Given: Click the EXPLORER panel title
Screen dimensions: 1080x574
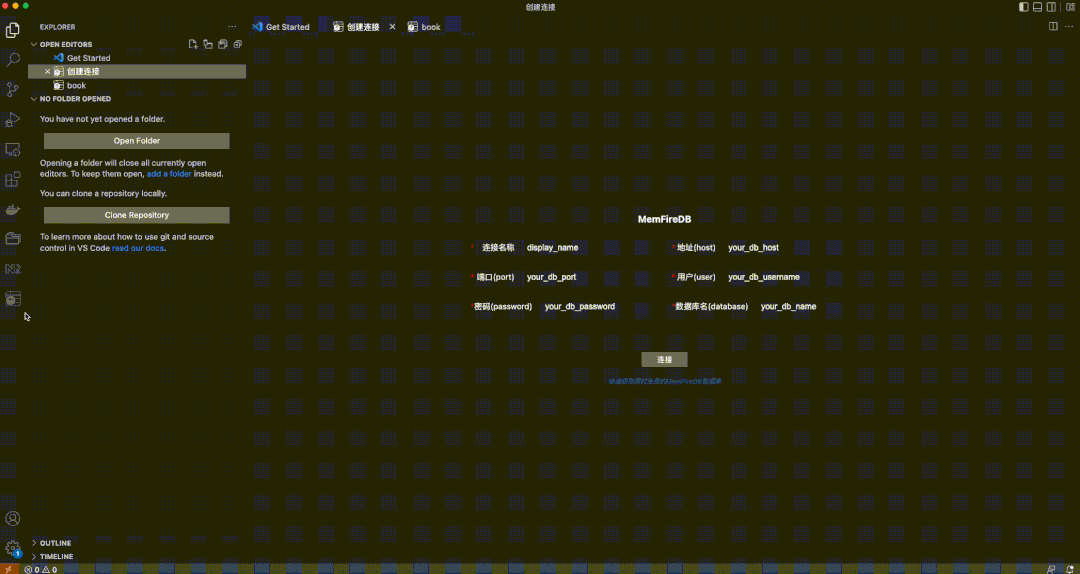Looking at the screenshot, I should coord(57,27).
